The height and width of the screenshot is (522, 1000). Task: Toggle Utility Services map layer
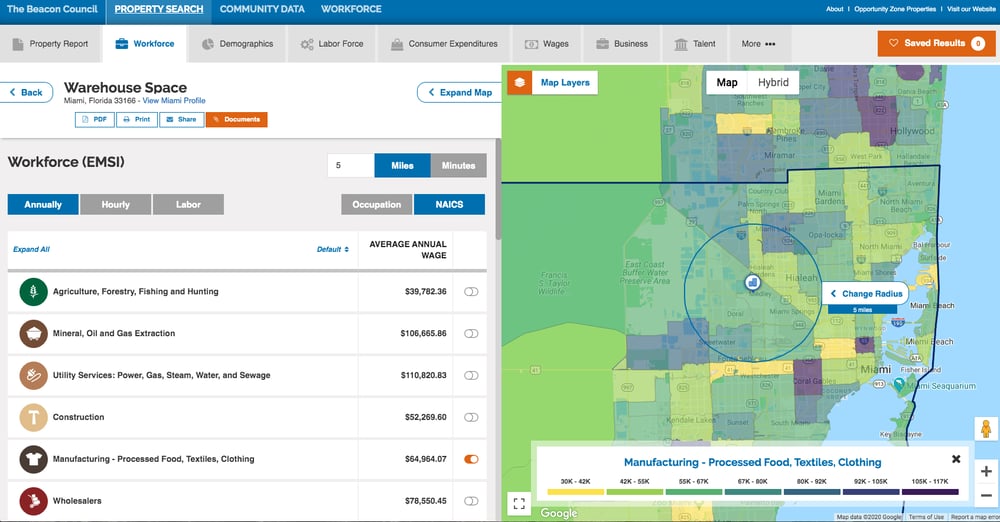tap(471, 375)
